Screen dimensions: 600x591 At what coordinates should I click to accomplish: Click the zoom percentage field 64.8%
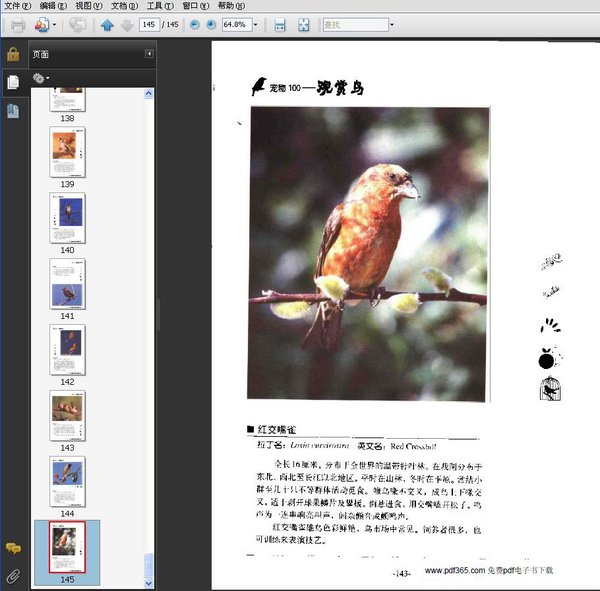click(236, 25)
